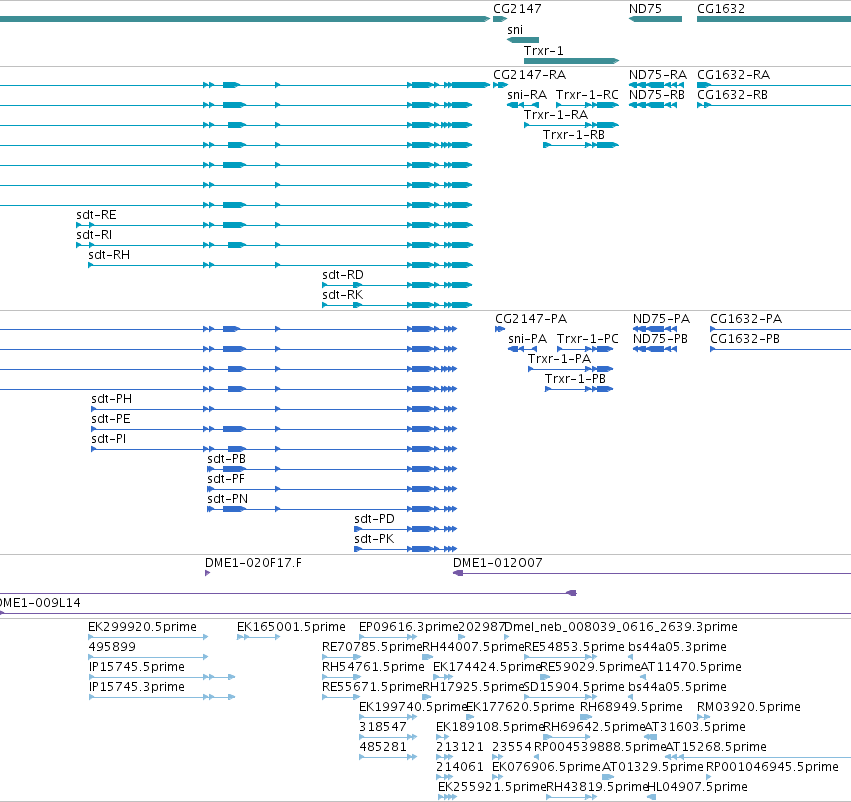
Task: Select the CG2147 gene label
Action: [517, 9]
